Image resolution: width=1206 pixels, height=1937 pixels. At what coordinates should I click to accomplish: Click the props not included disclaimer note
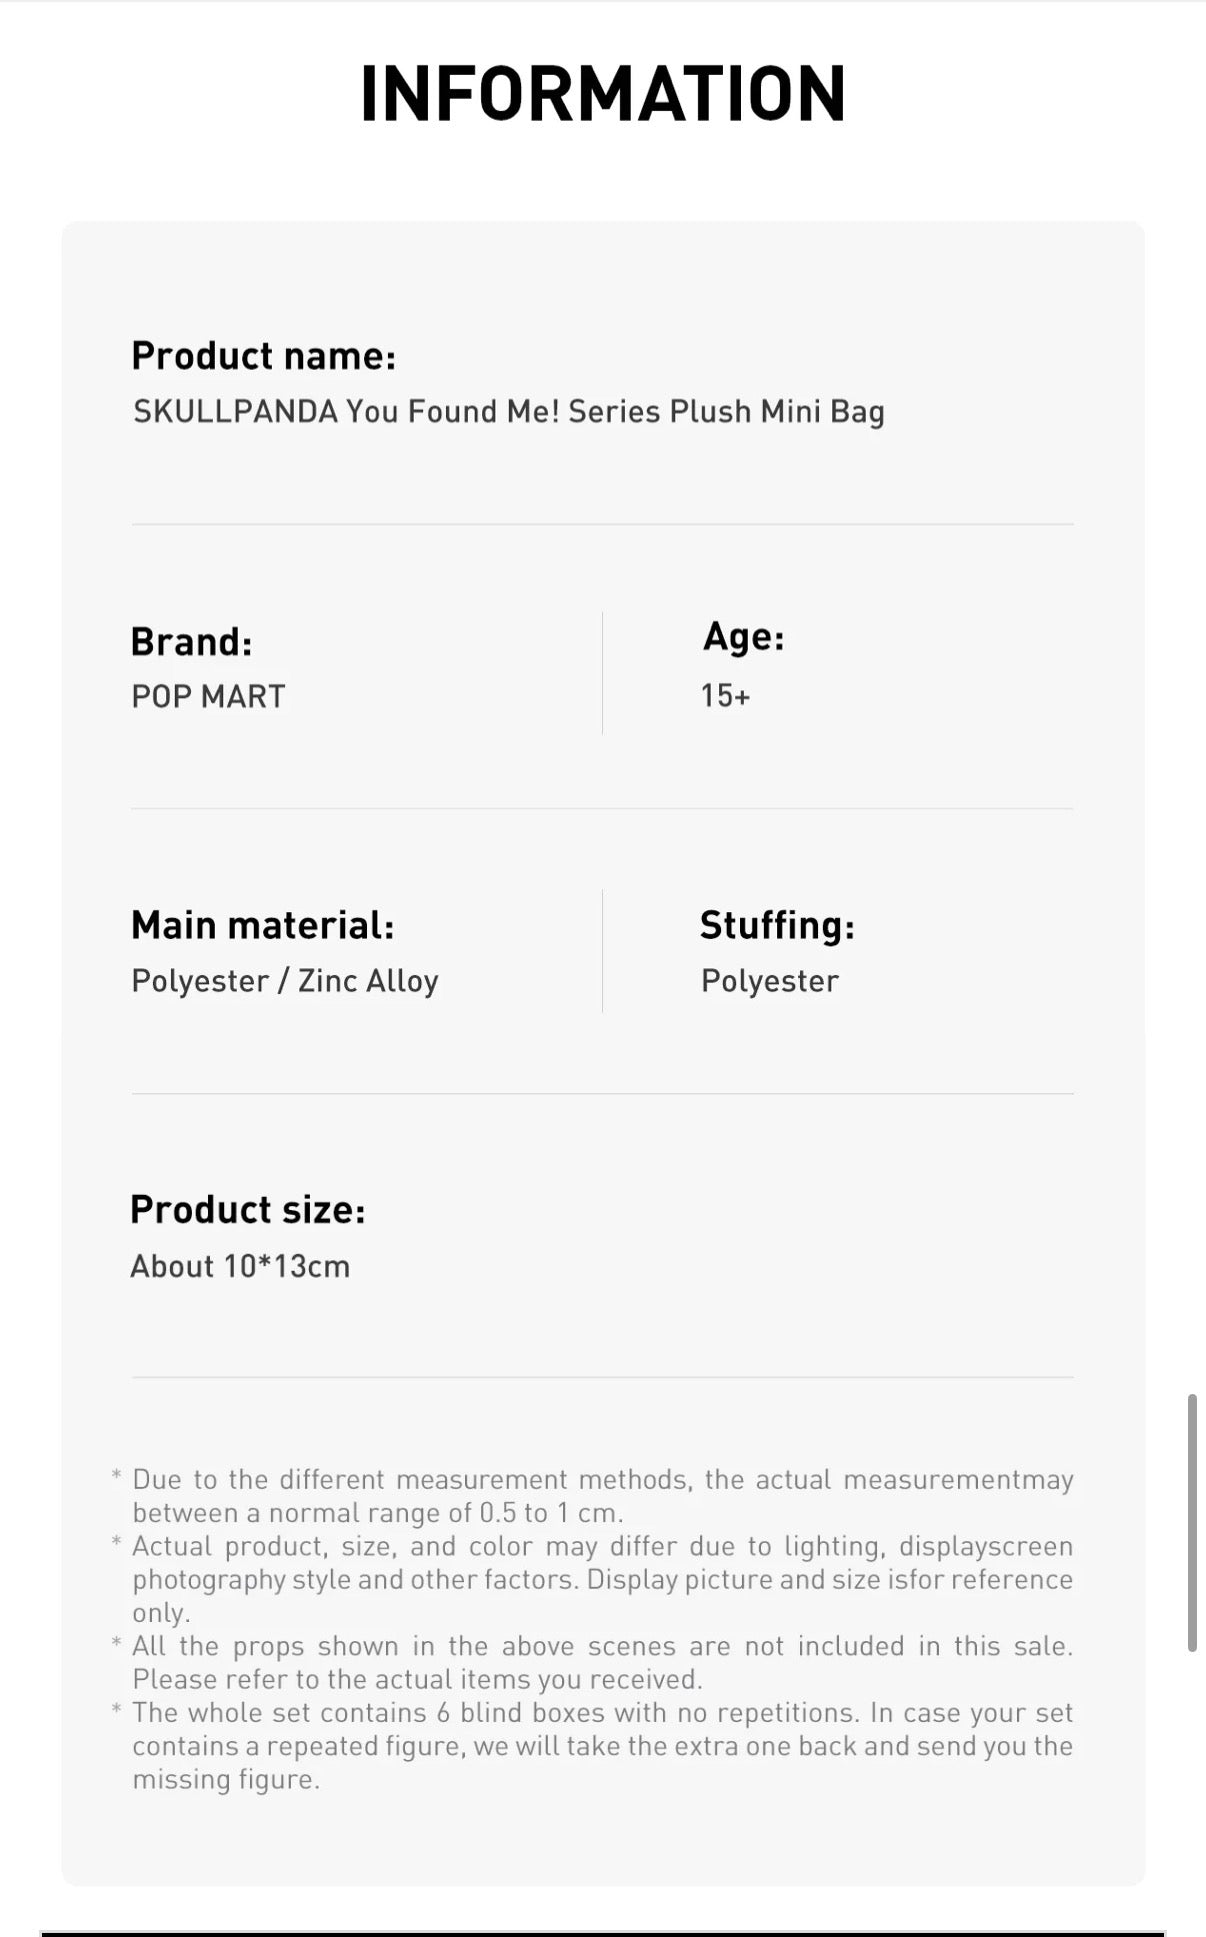pos(602,1662)
